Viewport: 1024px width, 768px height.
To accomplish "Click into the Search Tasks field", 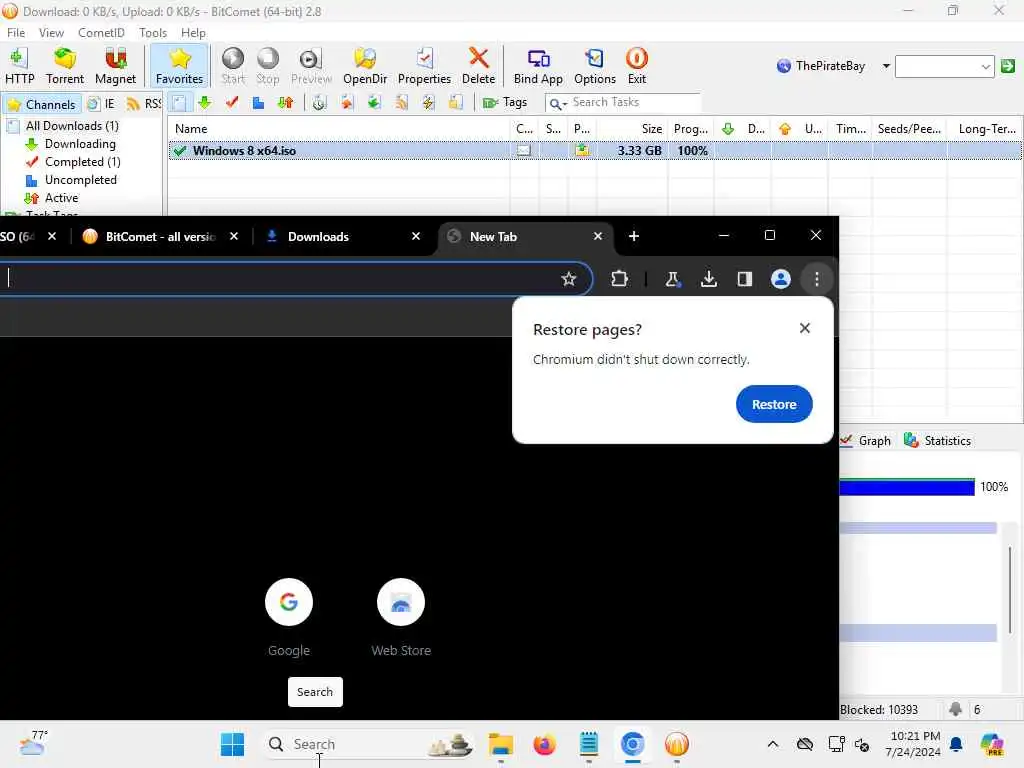I will [x=635, y=103].
